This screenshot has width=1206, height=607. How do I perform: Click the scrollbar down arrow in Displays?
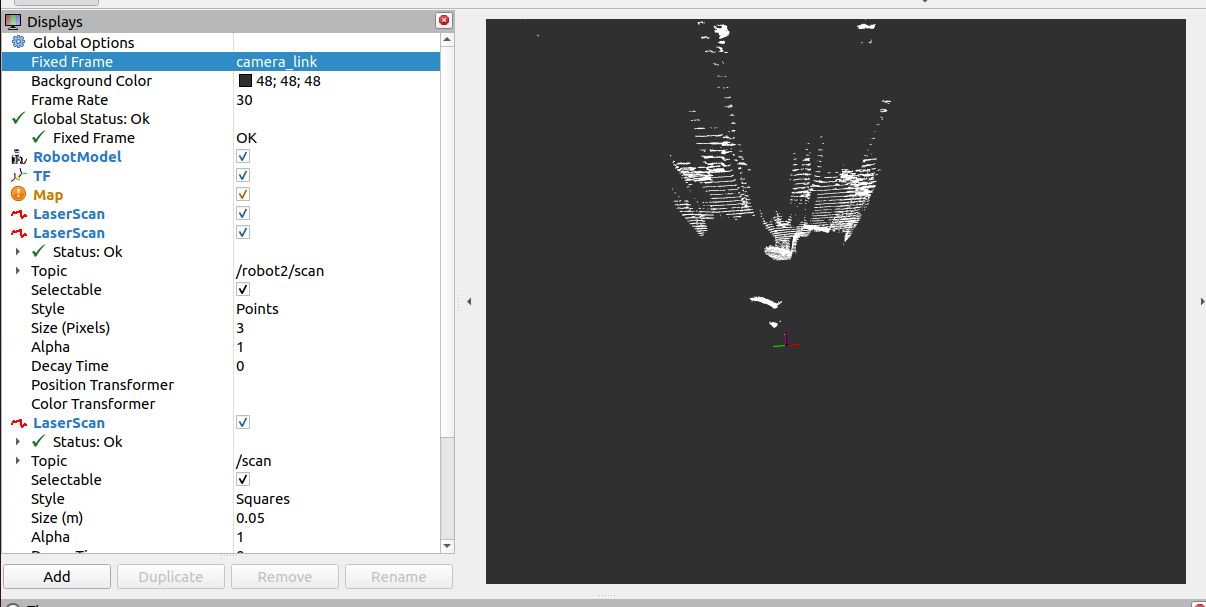click(447, 546)
